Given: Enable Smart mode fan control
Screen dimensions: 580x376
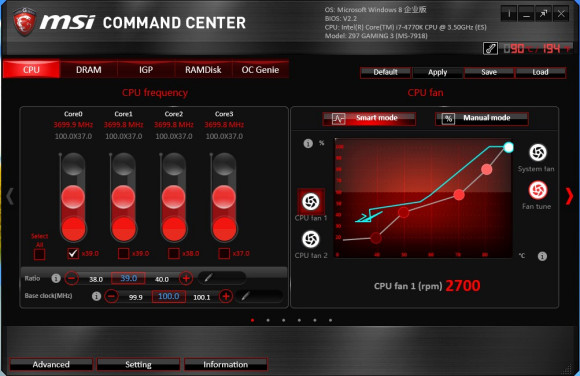Looking at the screenshot, I should (x=369, y=118).
